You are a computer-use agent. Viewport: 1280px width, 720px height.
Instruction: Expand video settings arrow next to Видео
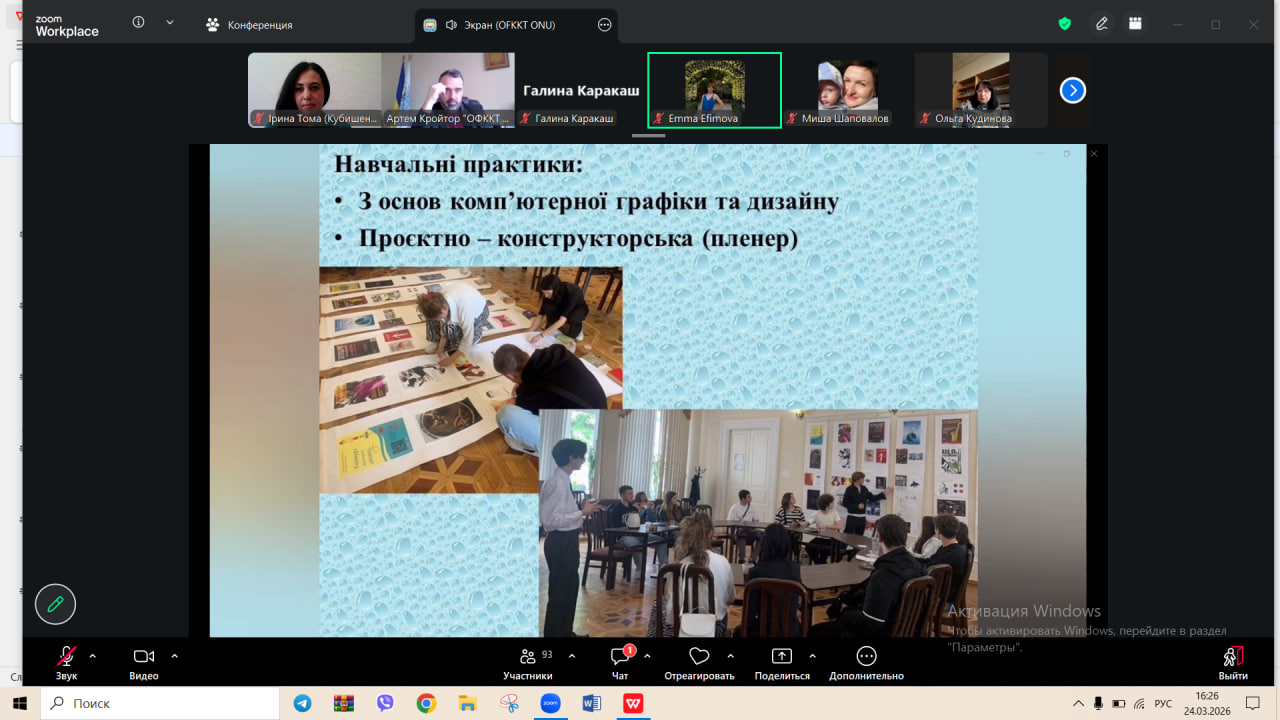point(175,656)
